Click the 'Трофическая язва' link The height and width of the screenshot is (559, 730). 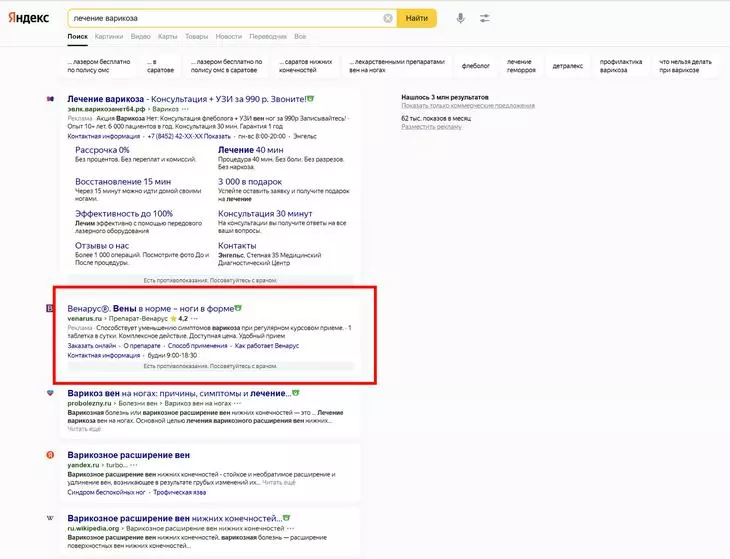point(179,492)
